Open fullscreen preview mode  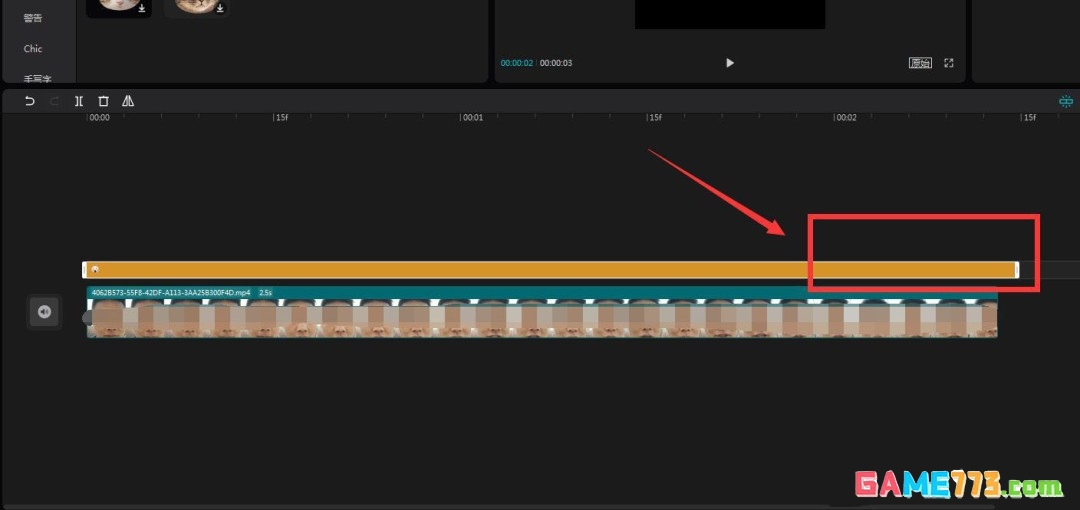coord(949,63)
